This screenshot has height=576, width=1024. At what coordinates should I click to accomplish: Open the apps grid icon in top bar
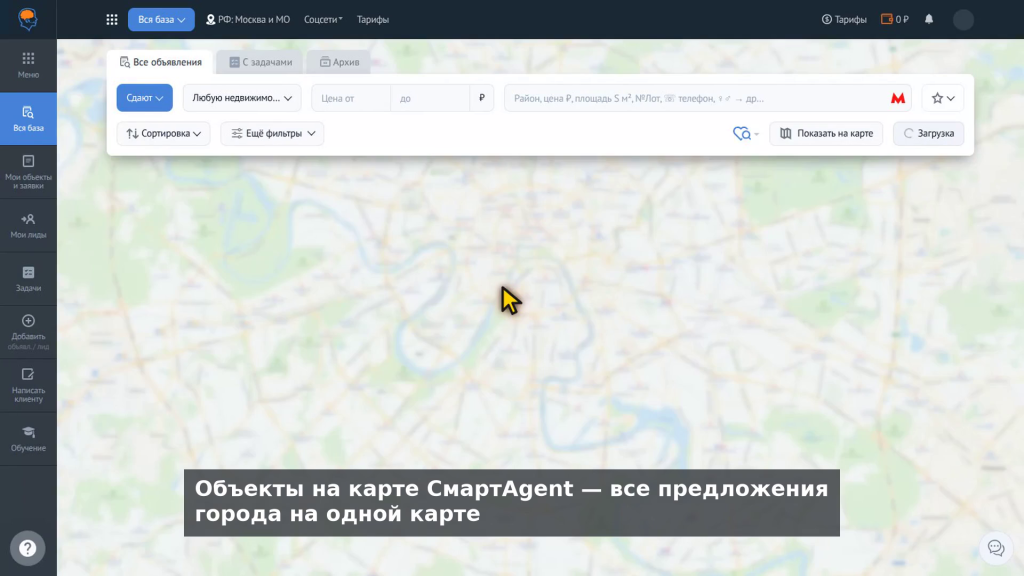coord(112,20)
